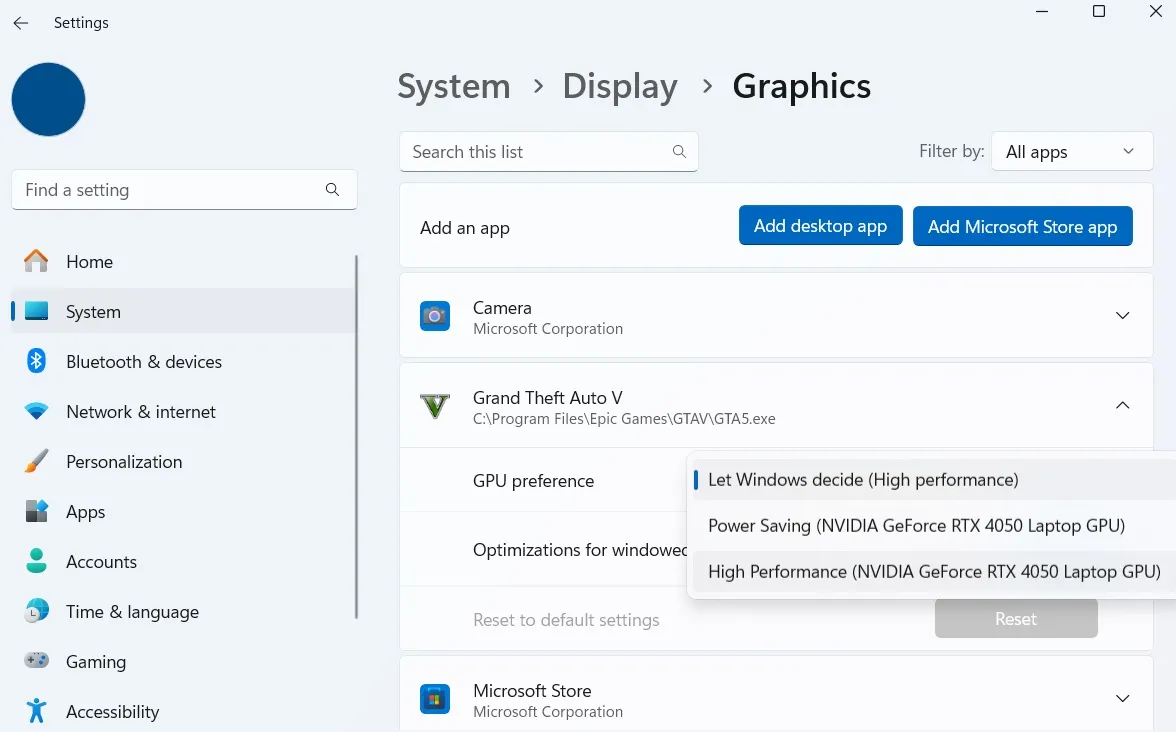Open Time & language settings
The image size is (1176, 732).
(132, 611)
